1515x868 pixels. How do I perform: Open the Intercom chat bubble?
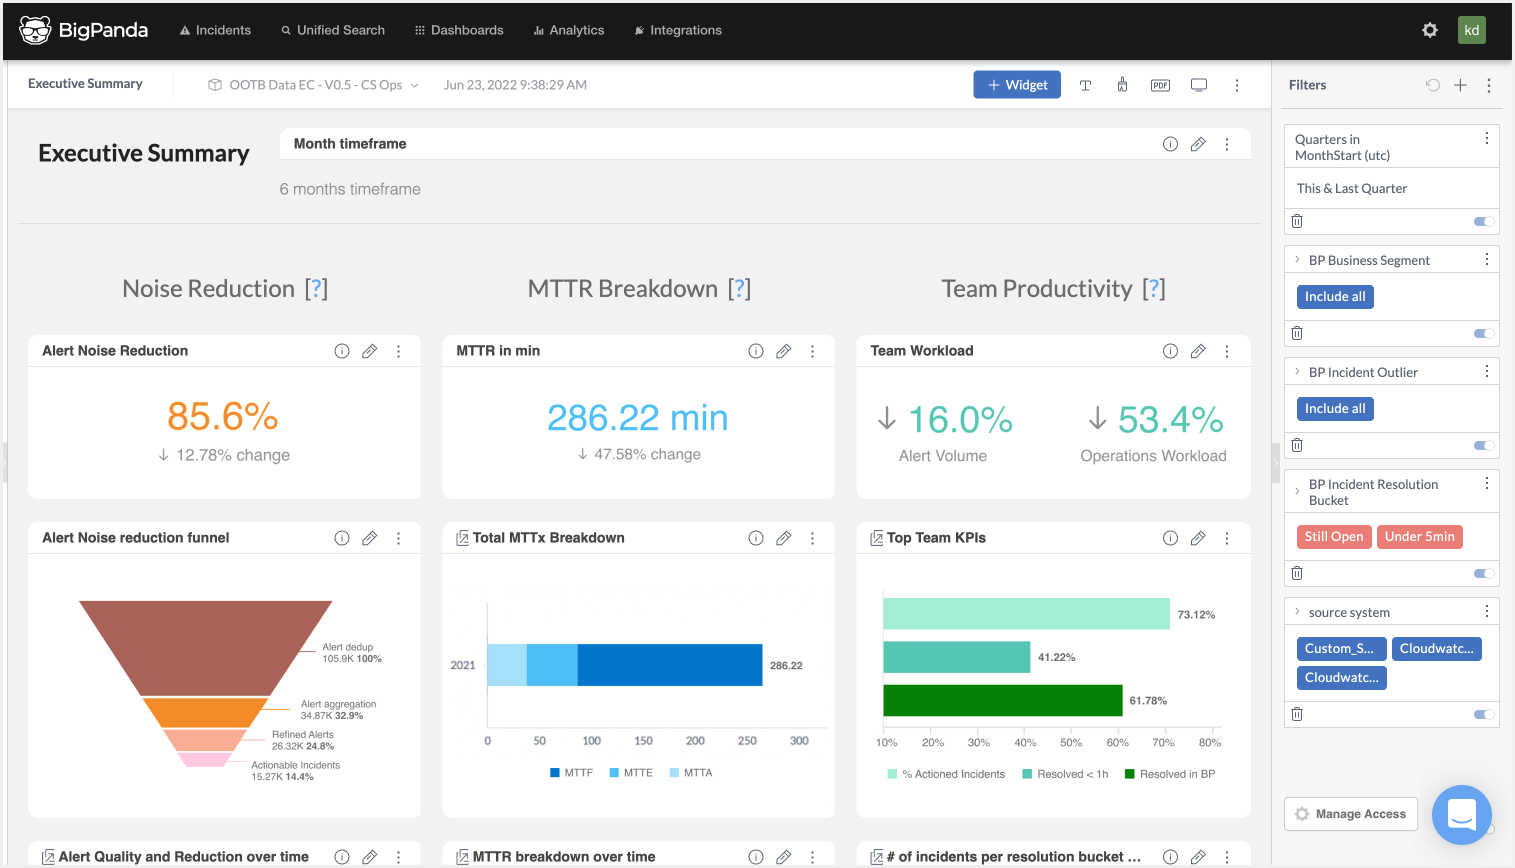(1461, 815)
